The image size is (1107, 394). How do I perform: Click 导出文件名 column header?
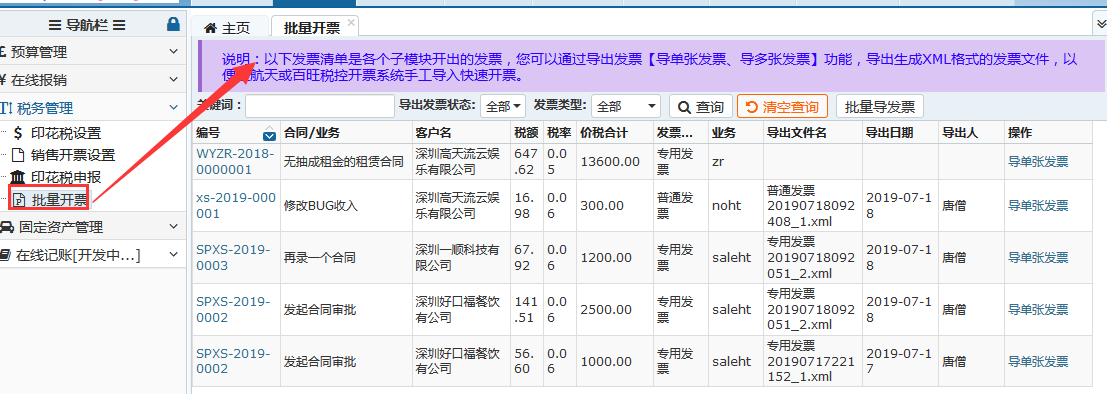812,132
